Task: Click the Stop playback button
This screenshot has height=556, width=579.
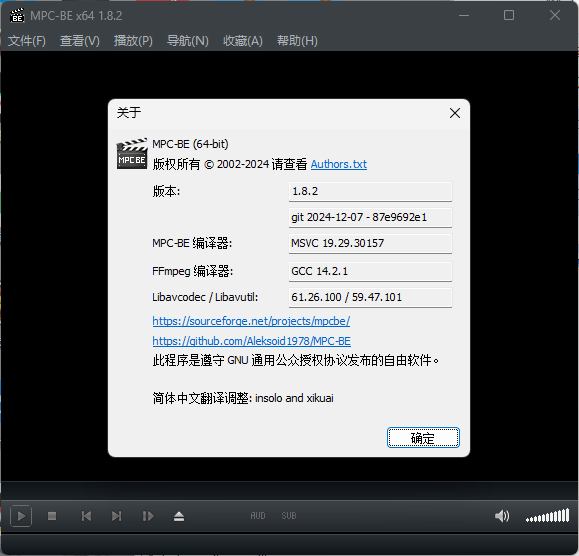Action: point(52,516)
